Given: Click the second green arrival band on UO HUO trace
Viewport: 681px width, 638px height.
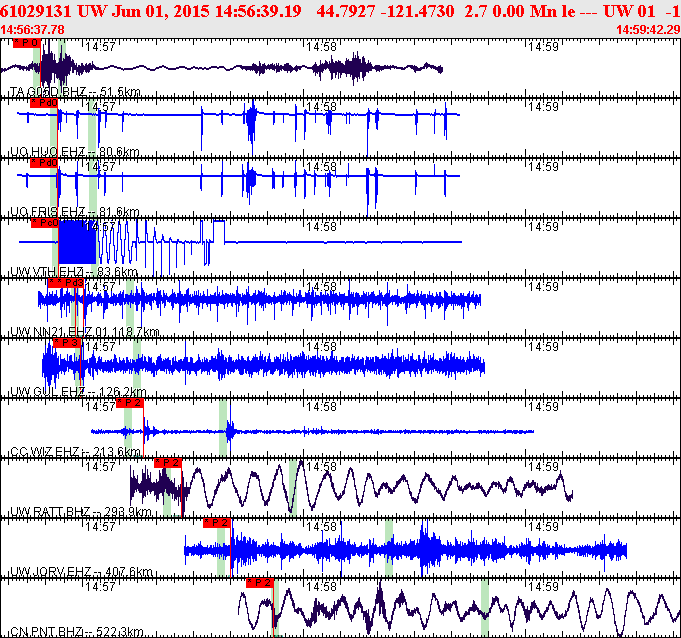Looking at the screenshot, I should [92, 128].
